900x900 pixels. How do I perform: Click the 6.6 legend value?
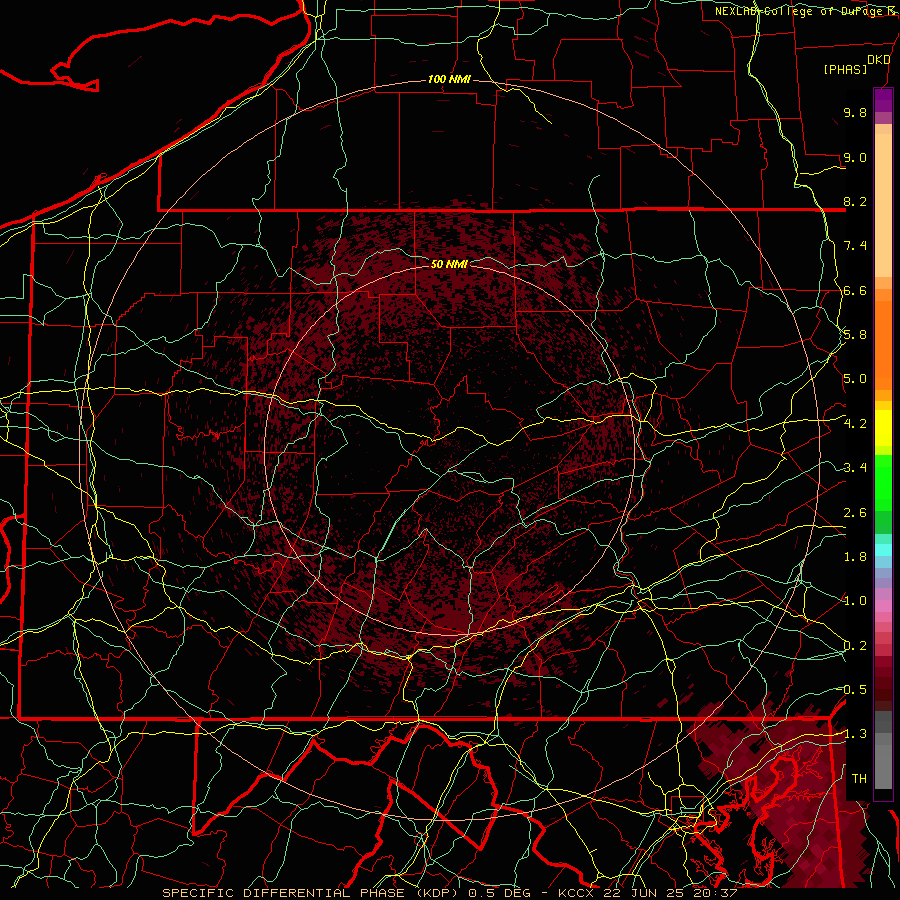coord(855,290)
